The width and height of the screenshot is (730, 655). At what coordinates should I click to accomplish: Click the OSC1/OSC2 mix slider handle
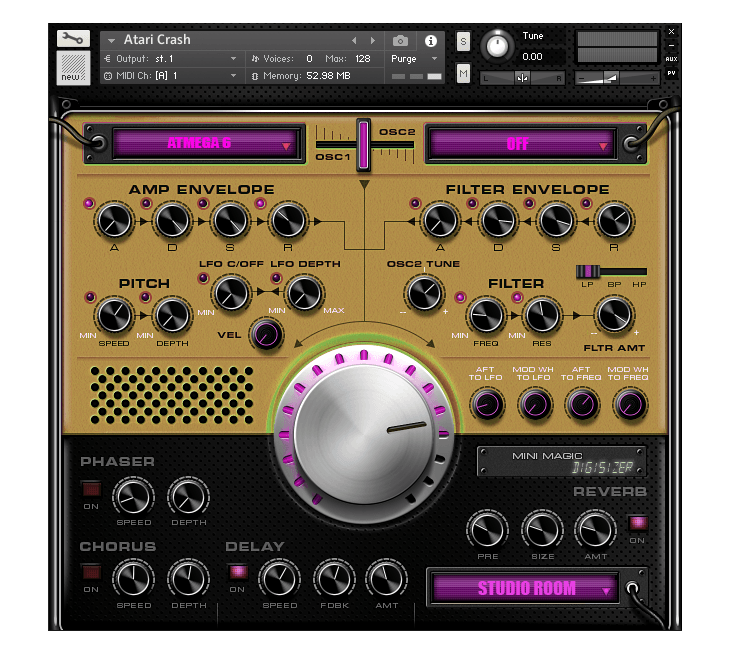click(x=364, y=143)
